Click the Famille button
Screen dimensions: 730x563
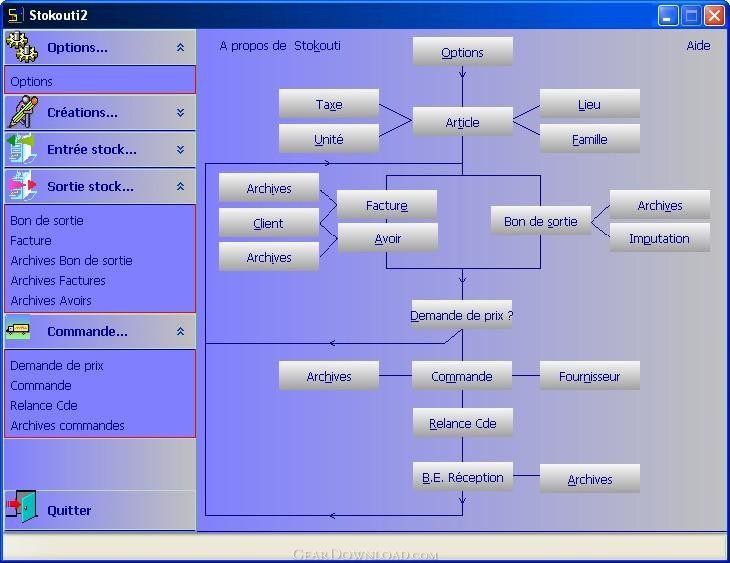coord(589,139)
